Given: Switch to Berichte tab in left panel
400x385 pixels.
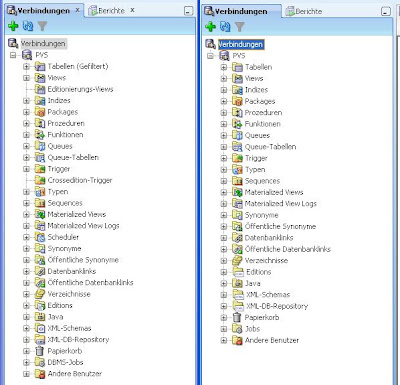Looking at the screenshot, I should coord(111,11).
